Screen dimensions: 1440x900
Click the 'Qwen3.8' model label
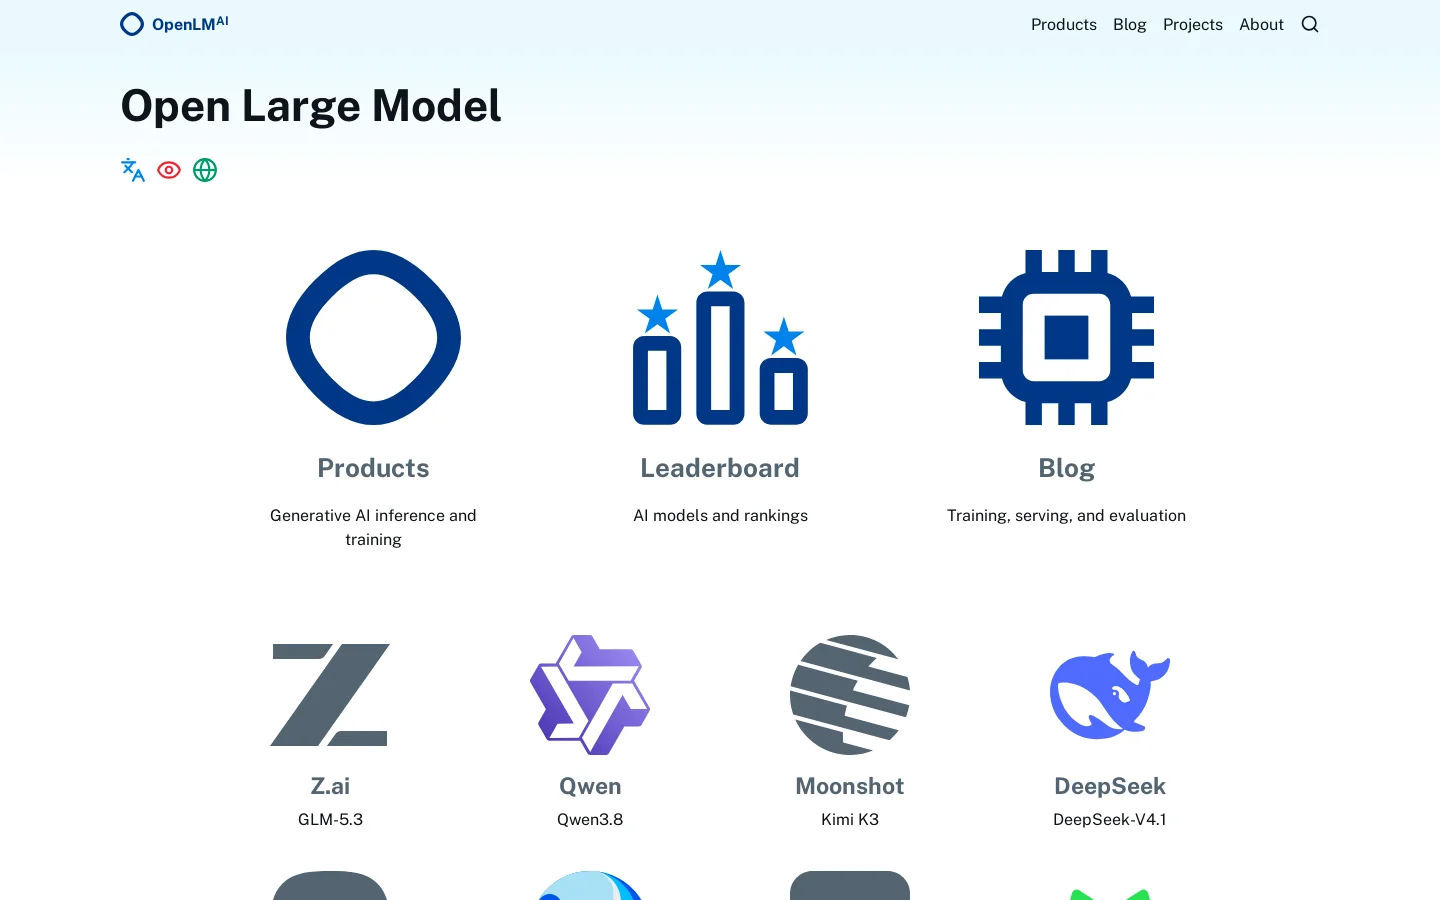pyautogui.click(x=590, y=819)
